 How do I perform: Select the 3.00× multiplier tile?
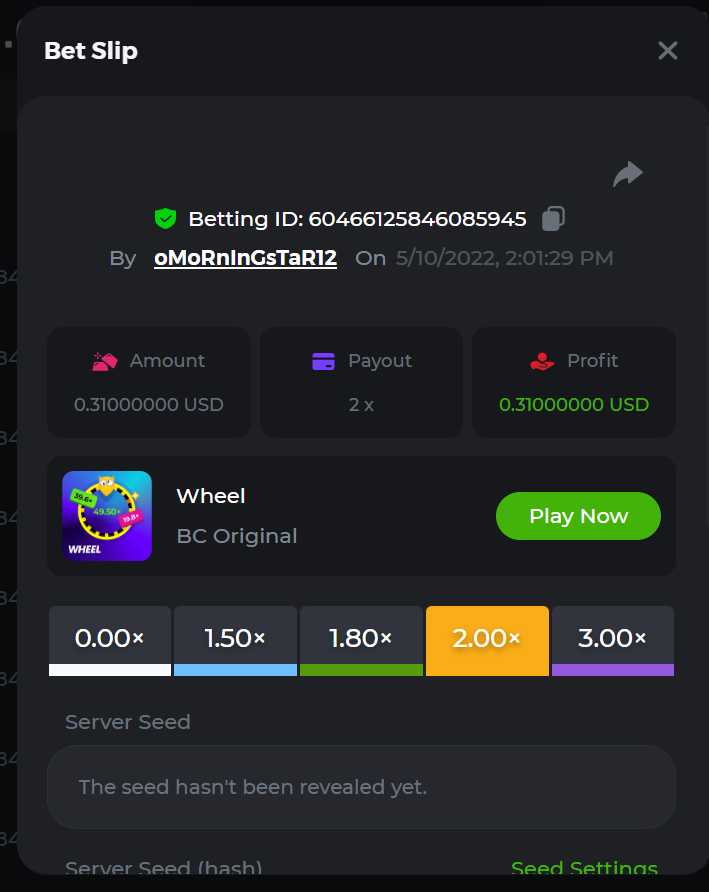pos(613,640)
